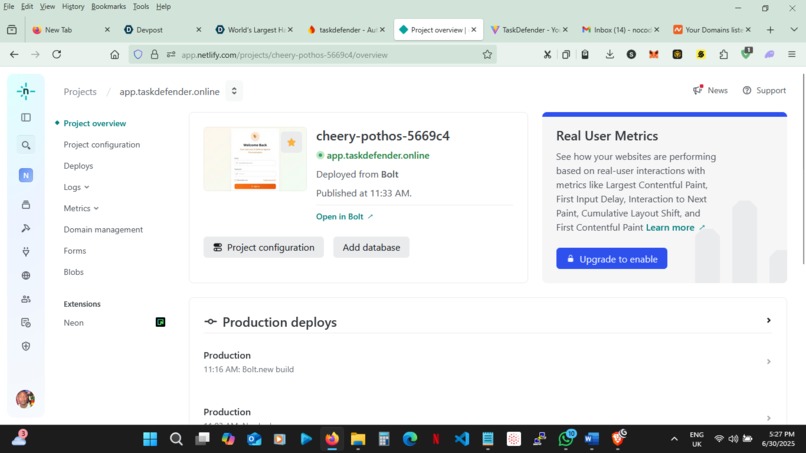Open WhatsApp from taskbar

[566, 439]
